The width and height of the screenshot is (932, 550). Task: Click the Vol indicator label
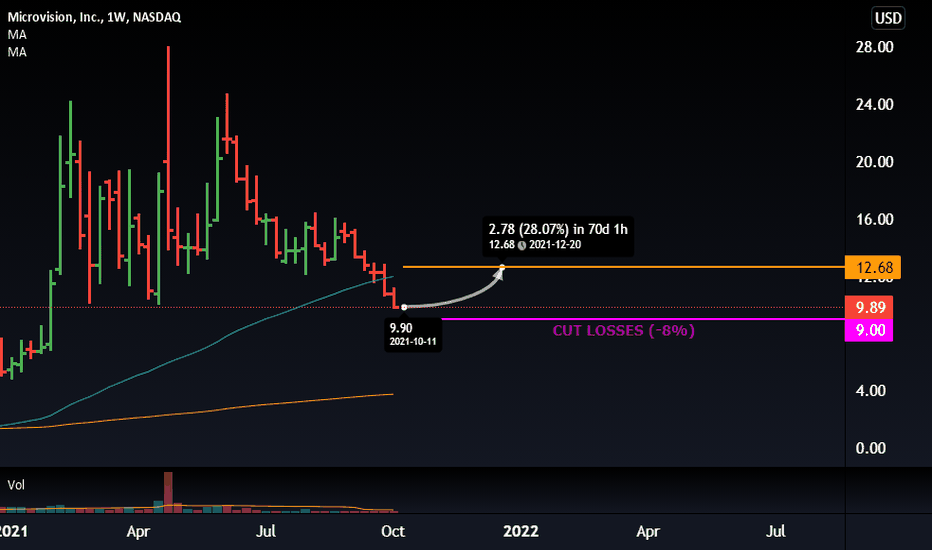(x=16, y=485)
